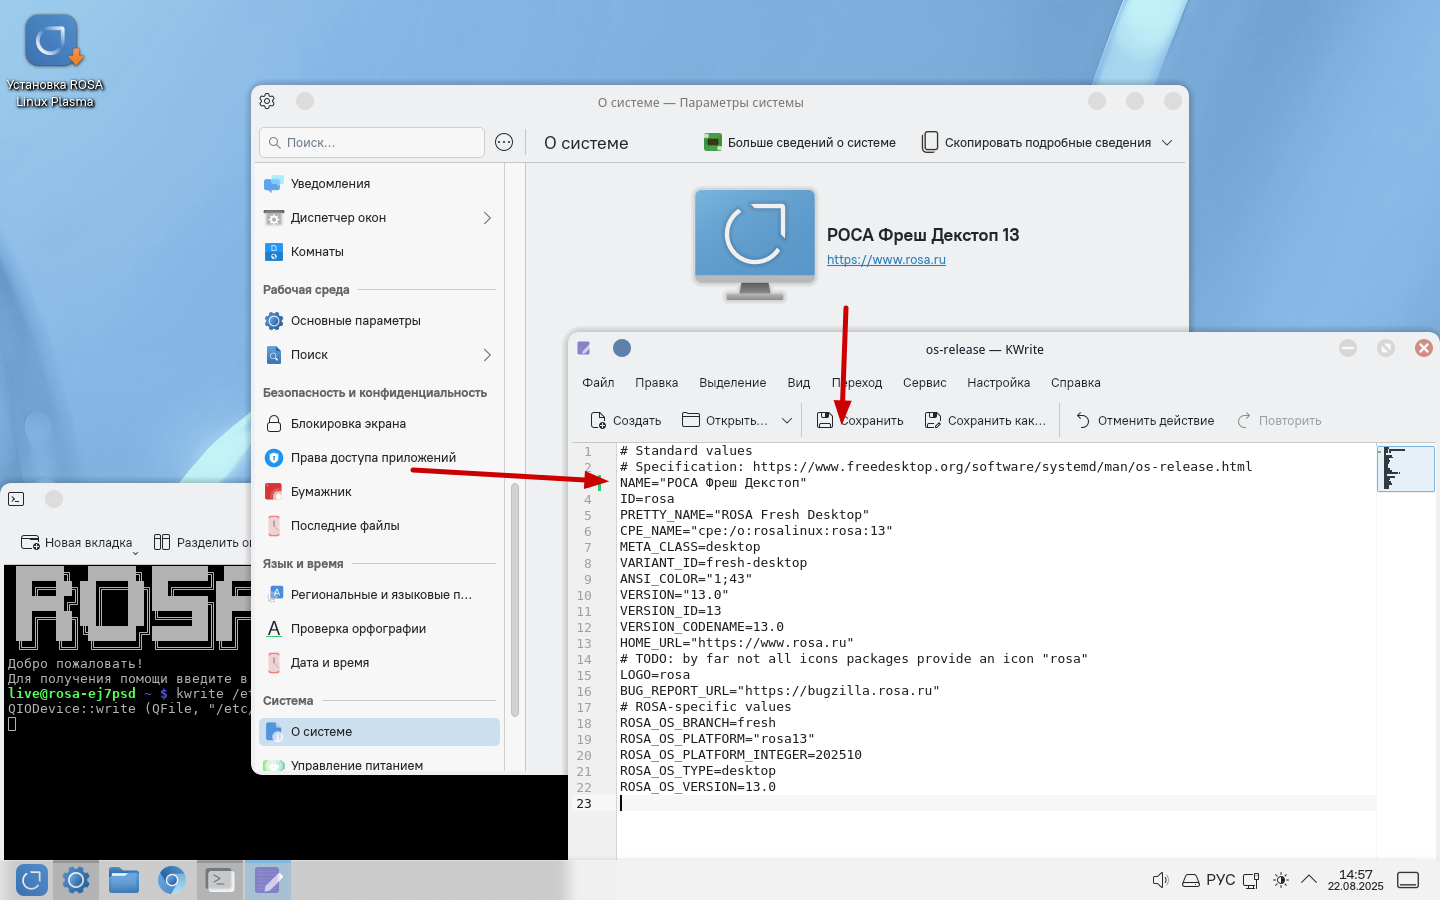Click the Создать new document toolbar button

click(x=625, y=421)
